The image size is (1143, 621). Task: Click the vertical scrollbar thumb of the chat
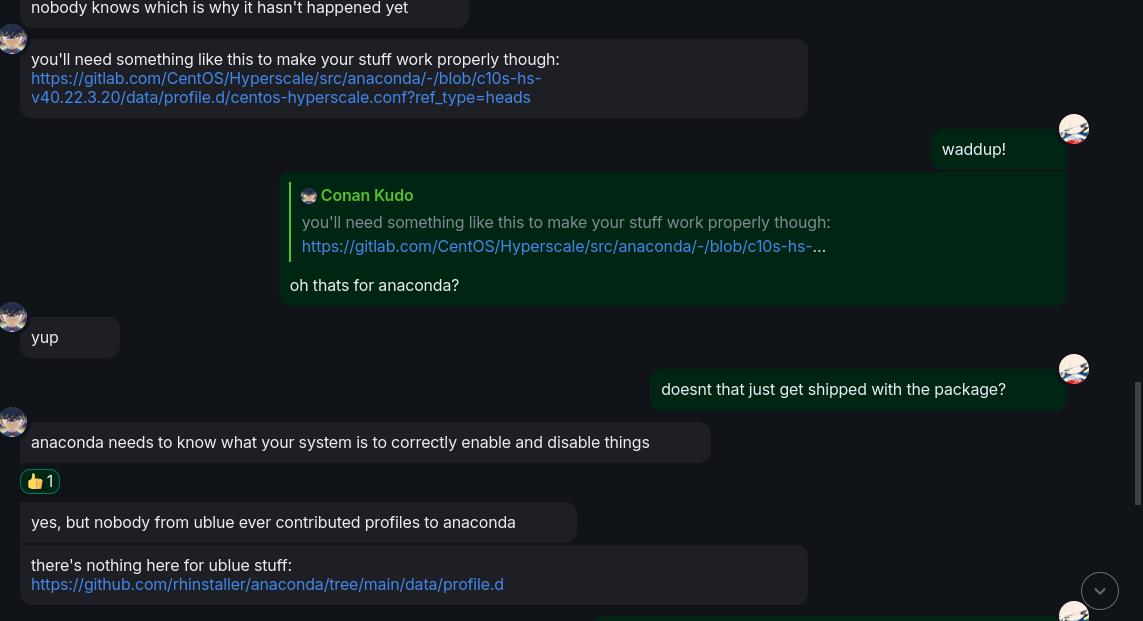[x=1137, y=443]
